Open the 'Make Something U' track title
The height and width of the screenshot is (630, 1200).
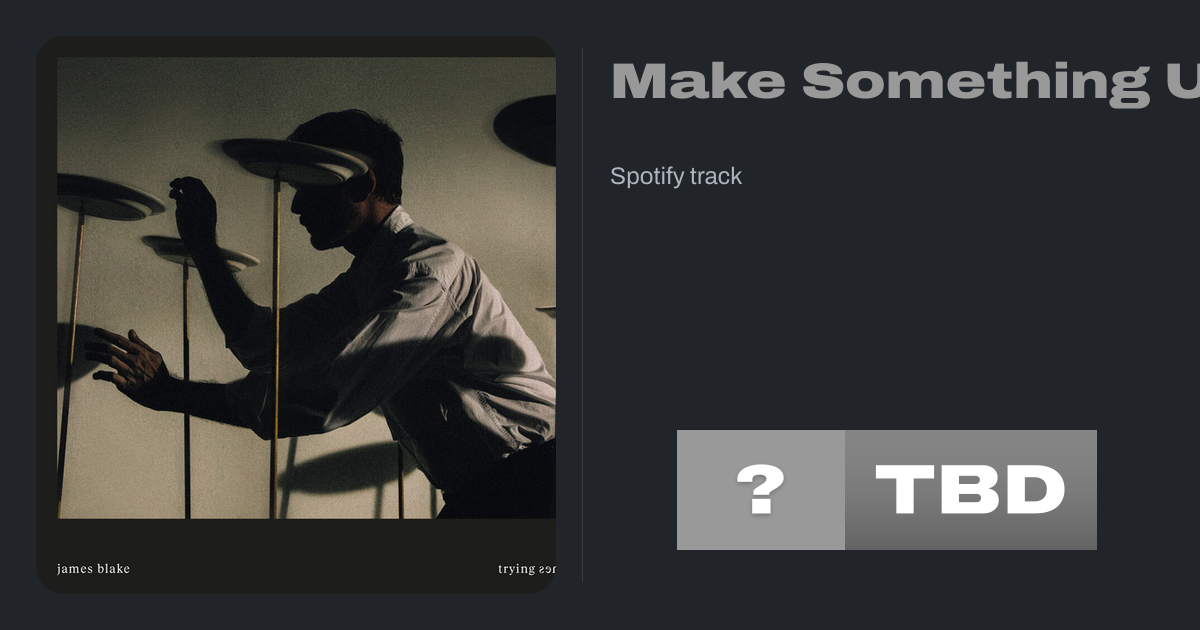905,80
